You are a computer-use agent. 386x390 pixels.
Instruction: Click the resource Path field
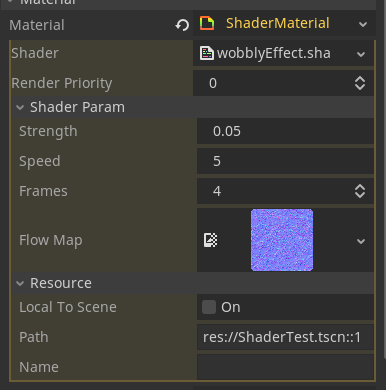coord(285,337)
